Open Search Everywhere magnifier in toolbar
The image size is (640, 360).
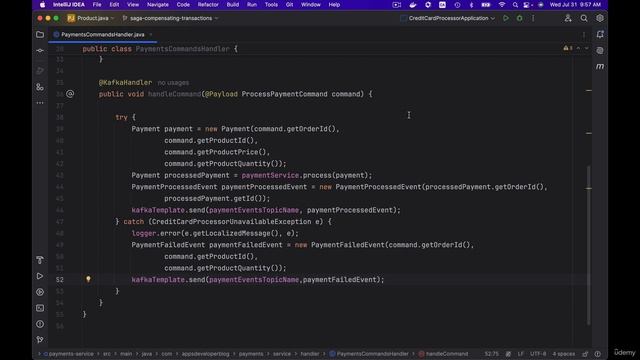point(584,18)
